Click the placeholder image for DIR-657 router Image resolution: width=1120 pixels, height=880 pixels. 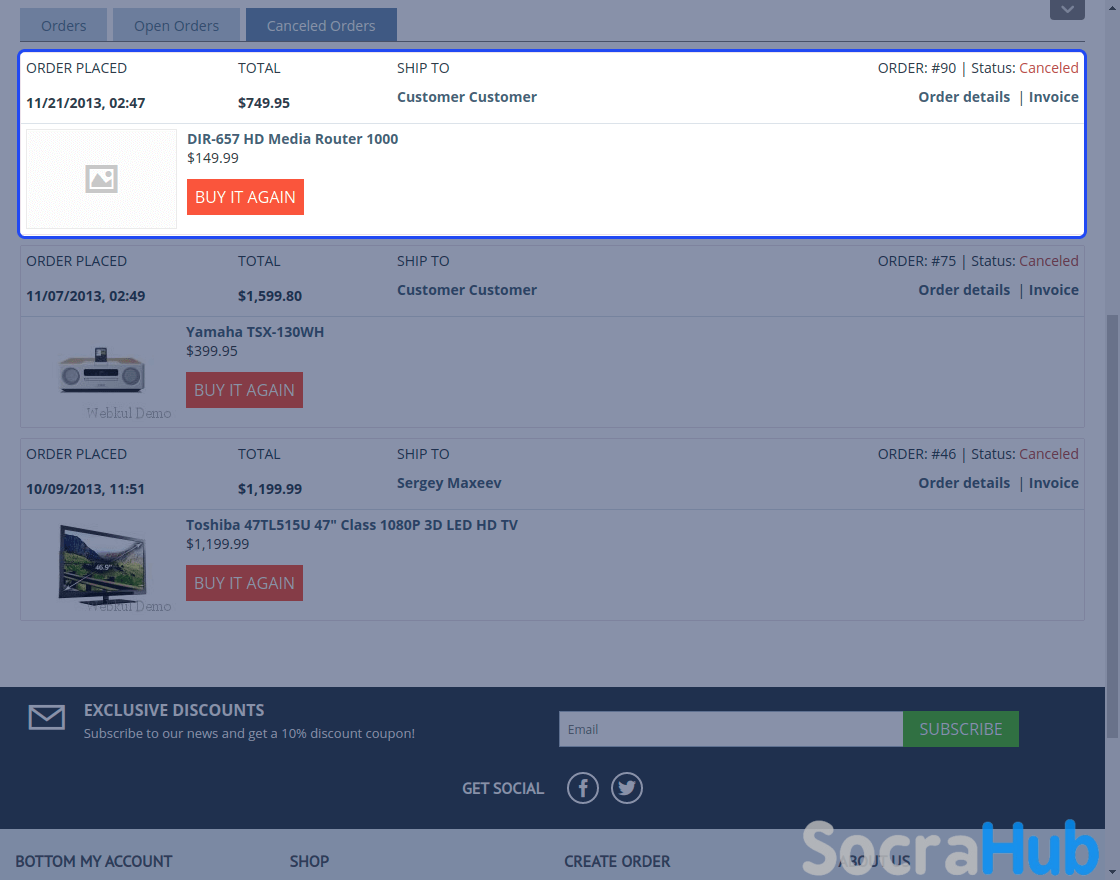click(101, 179)
